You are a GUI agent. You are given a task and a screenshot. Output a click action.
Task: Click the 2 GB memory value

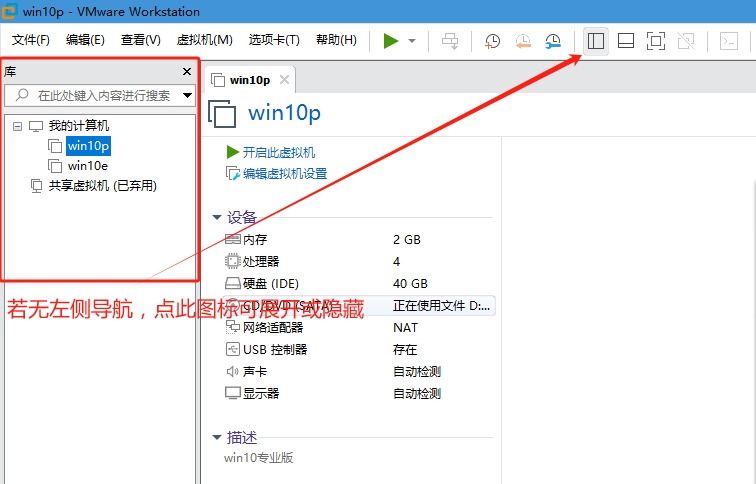[407, 240]
